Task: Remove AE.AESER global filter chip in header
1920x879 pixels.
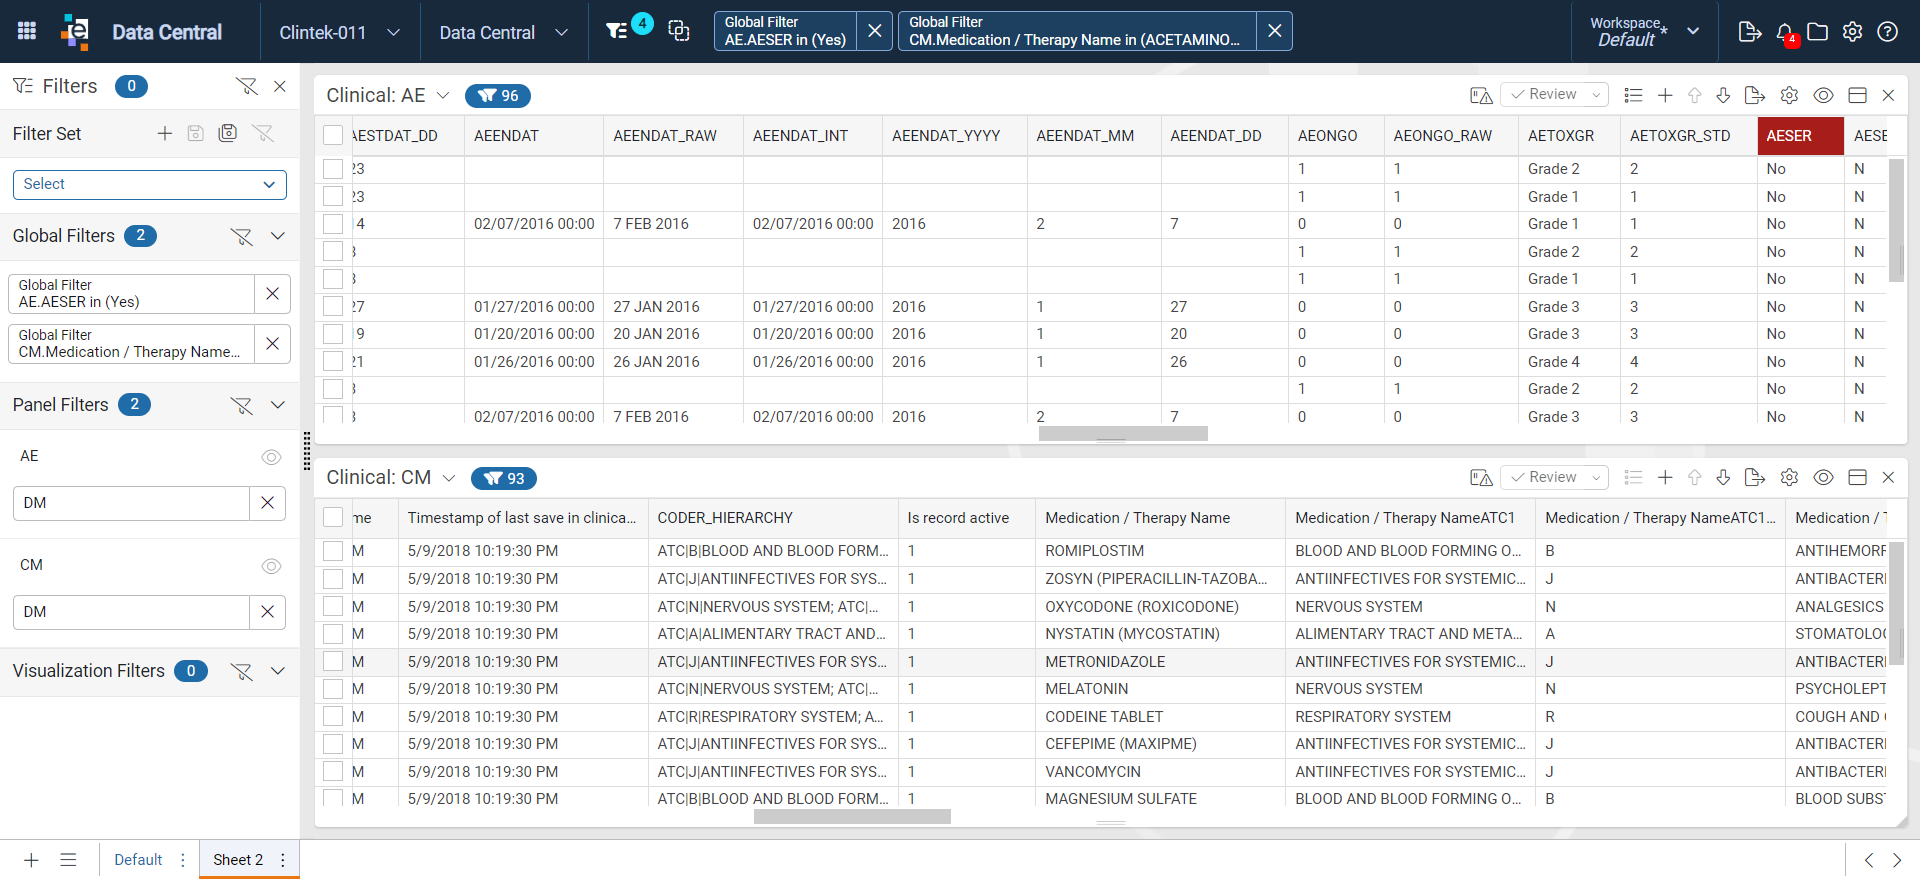Action: click(875, 31)
